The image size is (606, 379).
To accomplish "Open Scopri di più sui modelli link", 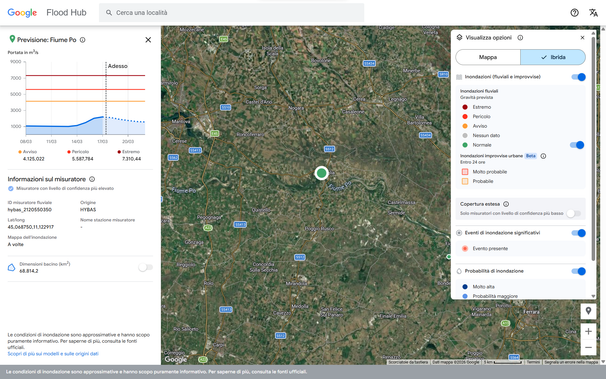I will (53, 354).
